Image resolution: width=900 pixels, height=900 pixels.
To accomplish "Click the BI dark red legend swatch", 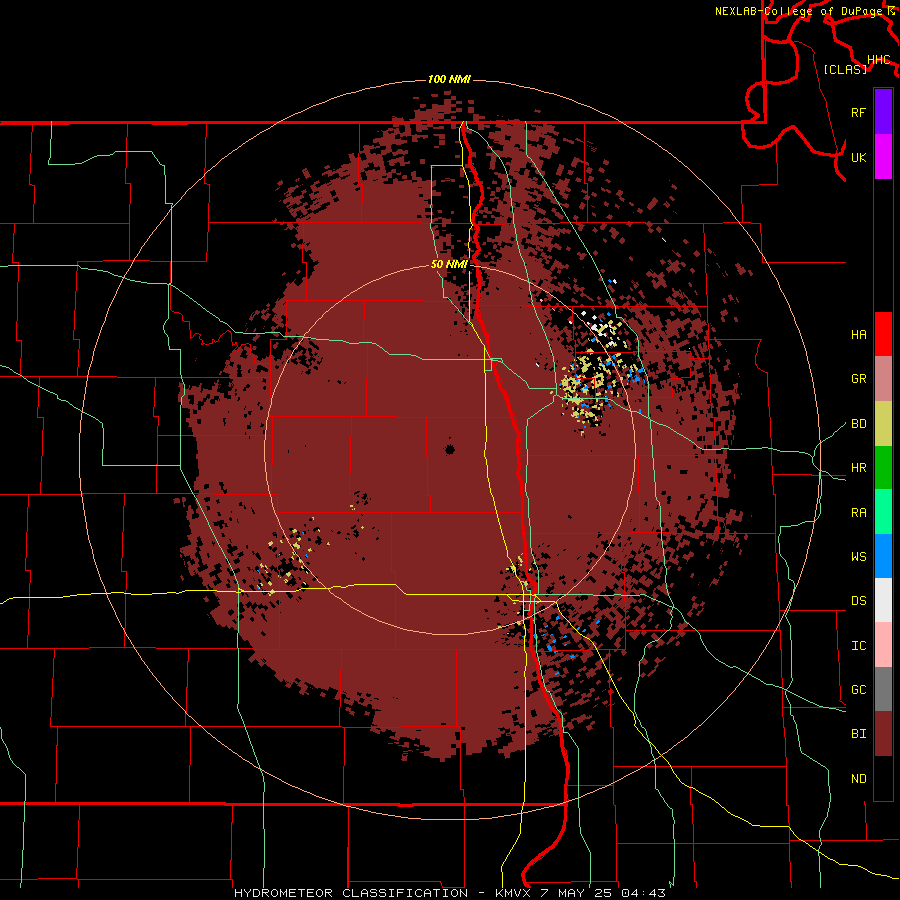I will click(x=883, y=734).
